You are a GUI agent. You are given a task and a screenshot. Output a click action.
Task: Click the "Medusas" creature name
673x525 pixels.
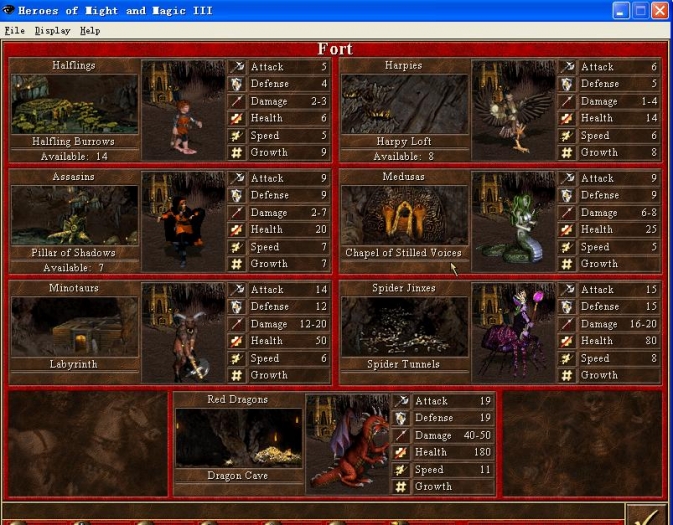(403, 177)
